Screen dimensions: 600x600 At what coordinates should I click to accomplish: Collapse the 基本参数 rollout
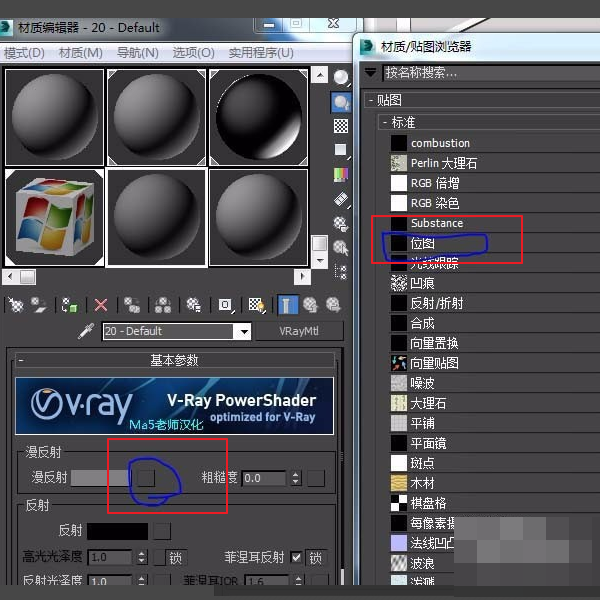21,360
